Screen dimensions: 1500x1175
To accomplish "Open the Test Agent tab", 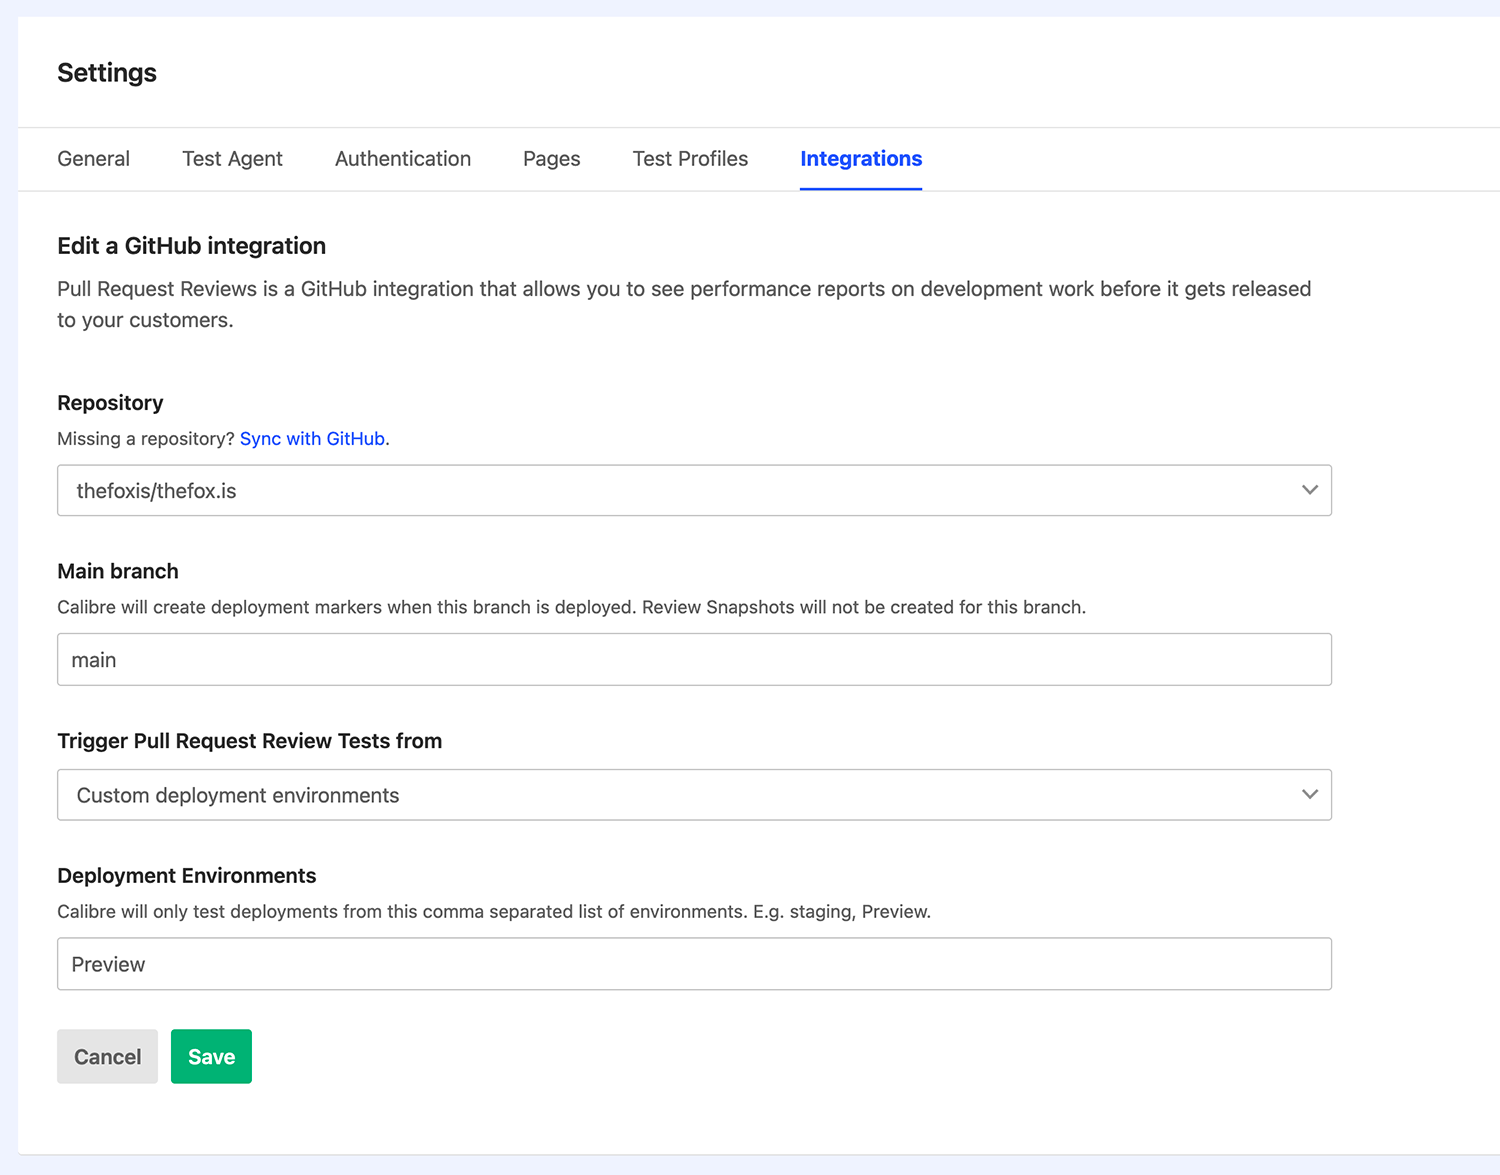I will 232,159.
